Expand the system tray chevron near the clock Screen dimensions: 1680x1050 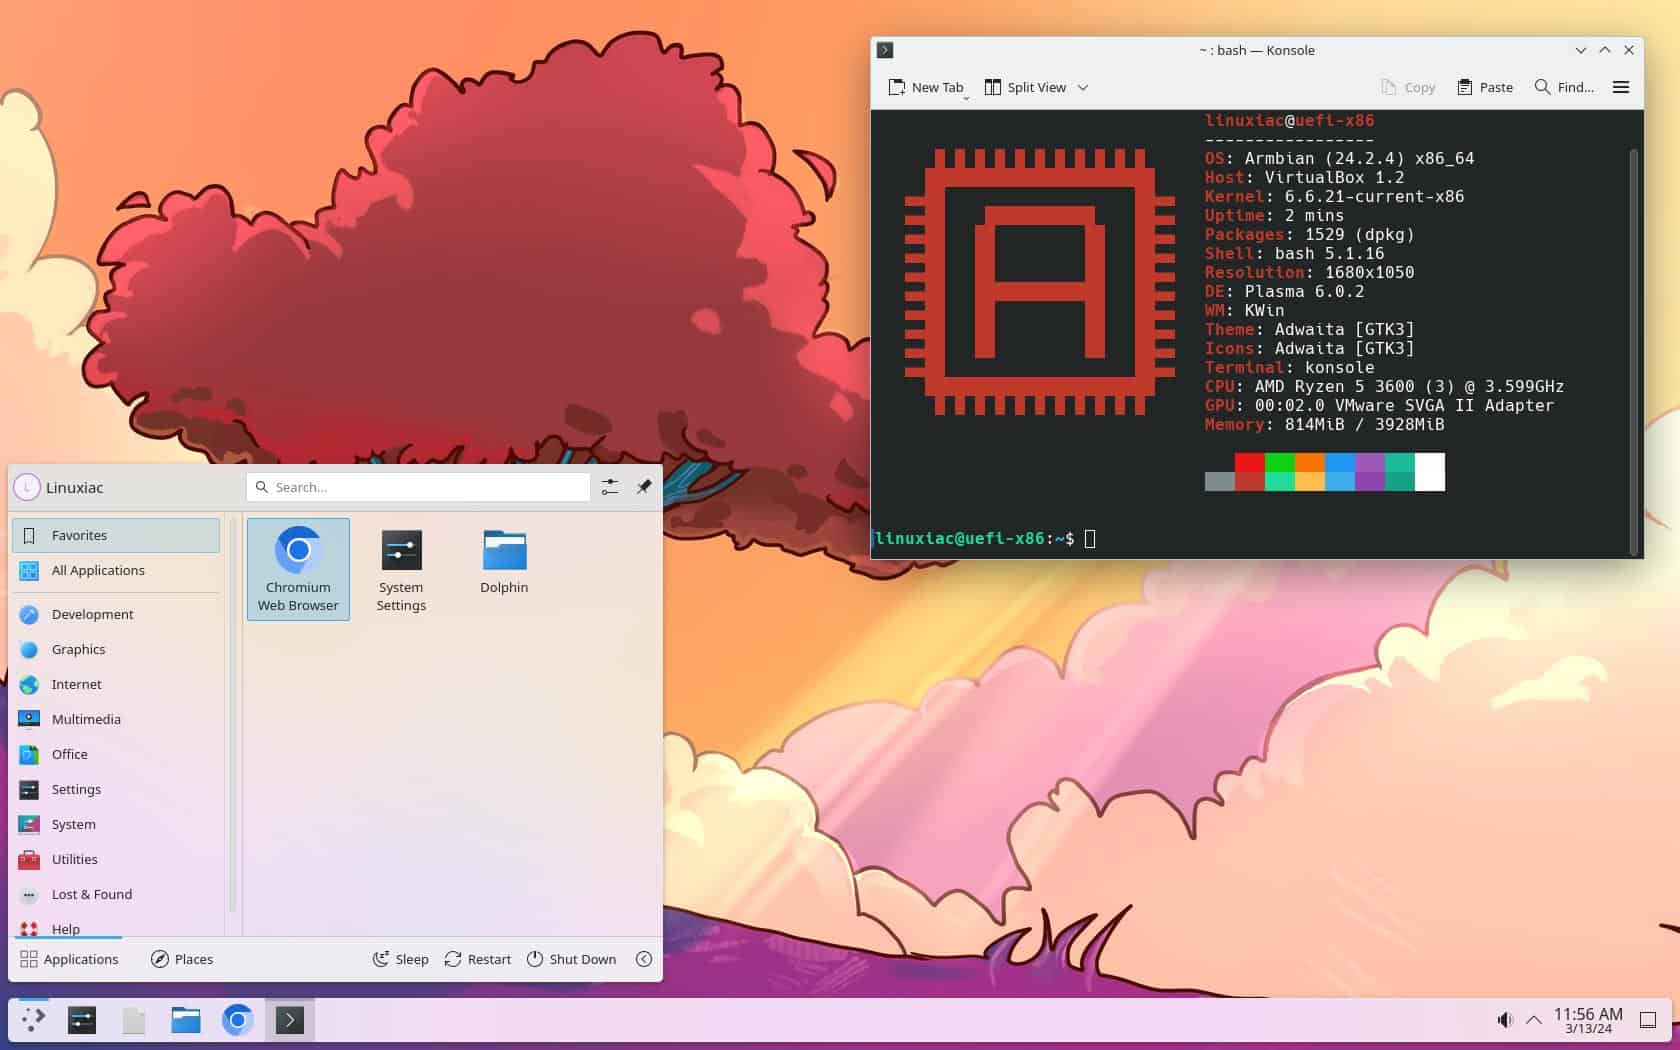pyautogui.click(x=1533, y=1020)
